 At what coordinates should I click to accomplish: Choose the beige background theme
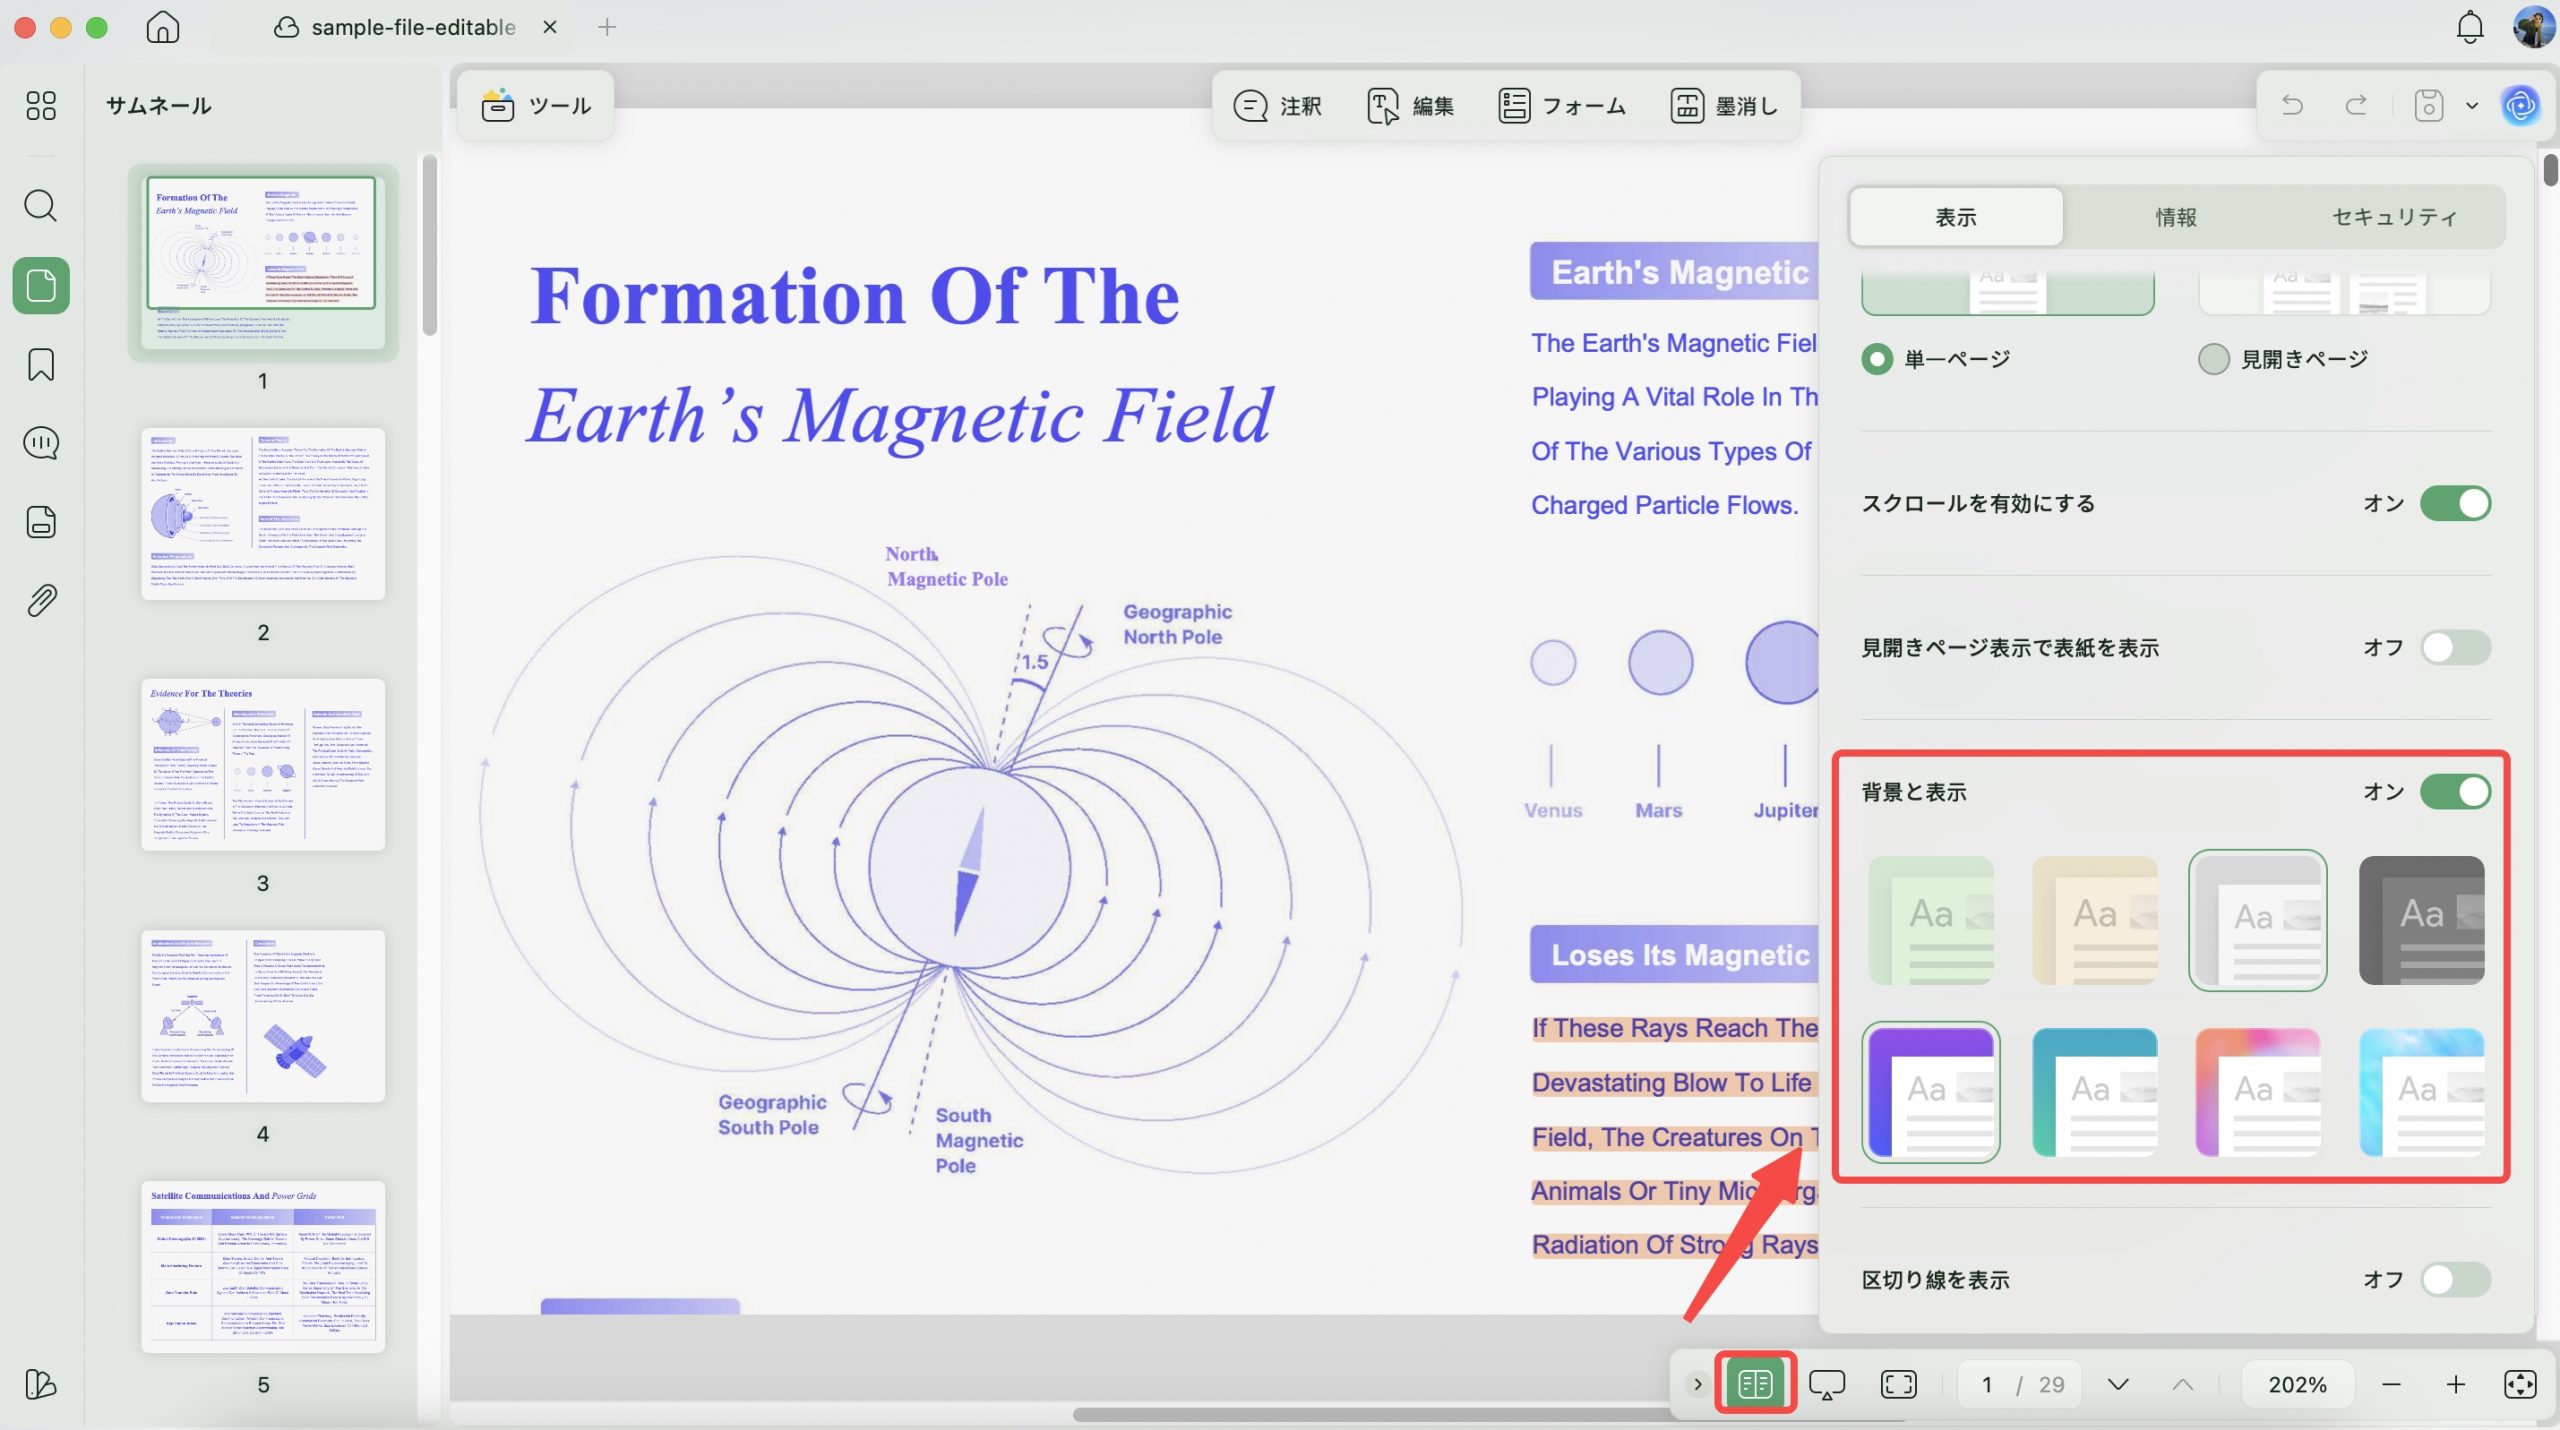tap(2095, 920)
